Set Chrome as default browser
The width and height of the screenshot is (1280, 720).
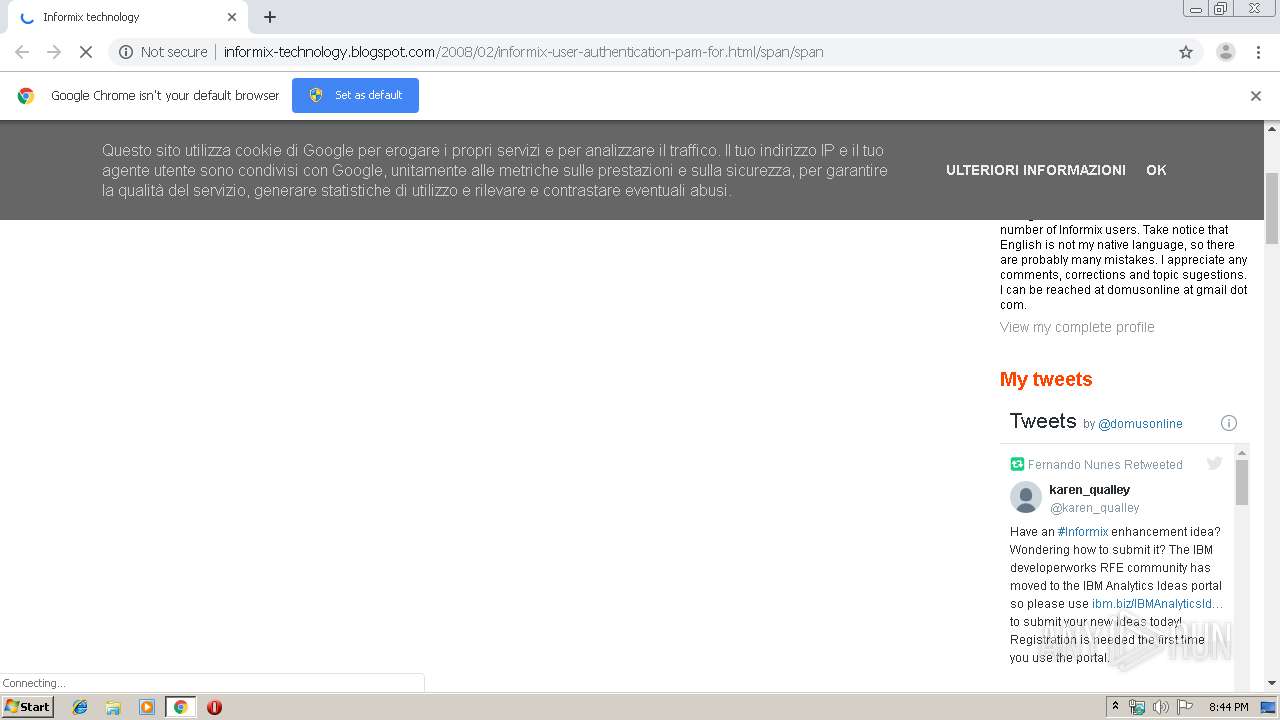(x=355, y=95)
